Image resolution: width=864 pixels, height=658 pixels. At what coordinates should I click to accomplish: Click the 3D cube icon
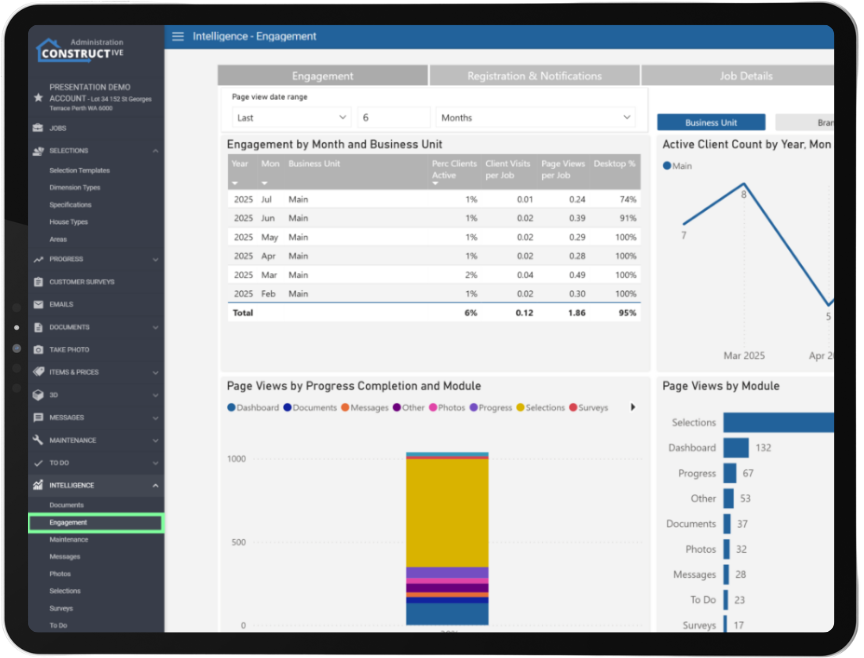pyautogui.click(x=38, y=395)
